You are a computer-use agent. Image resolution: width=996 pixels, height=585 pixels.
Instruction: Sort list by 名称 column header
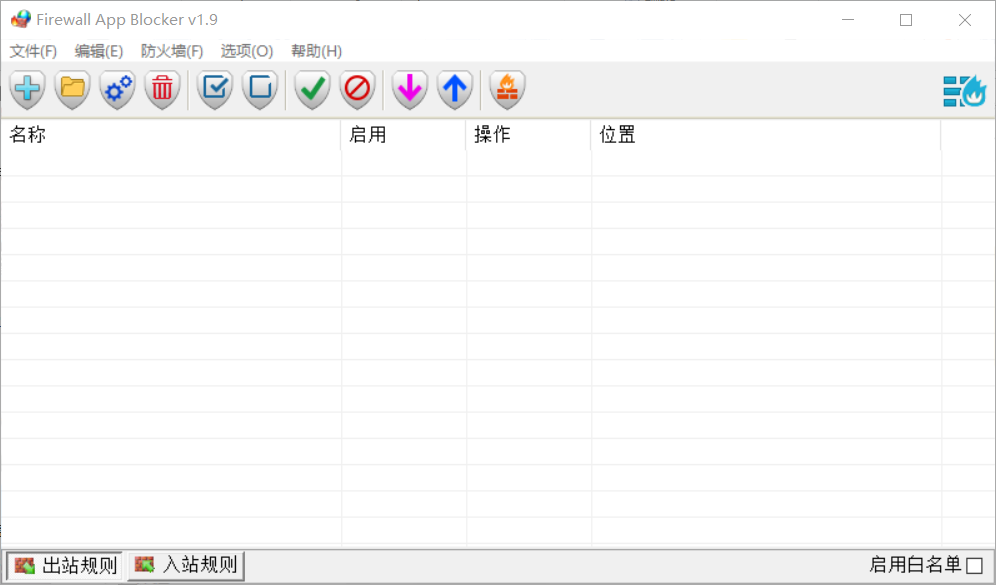[x=170, y=135]
